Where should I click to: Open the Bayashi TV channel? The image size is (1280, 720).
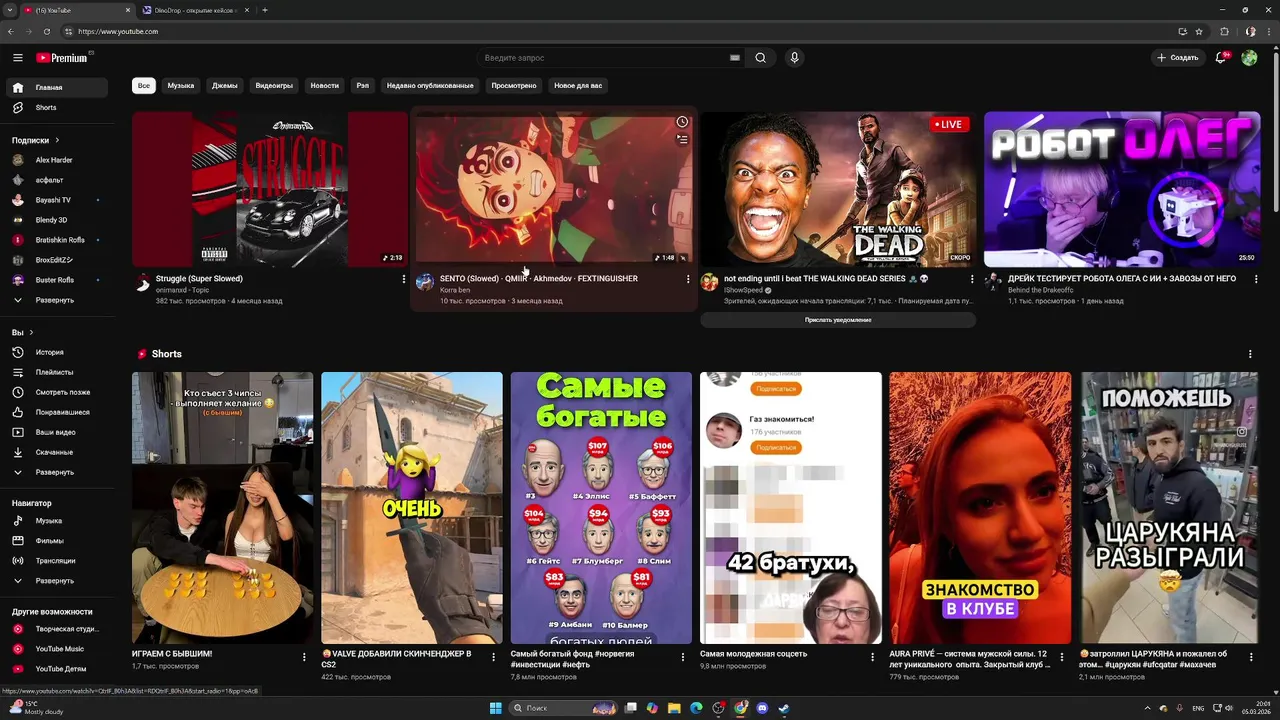click(x=56, y=200)
